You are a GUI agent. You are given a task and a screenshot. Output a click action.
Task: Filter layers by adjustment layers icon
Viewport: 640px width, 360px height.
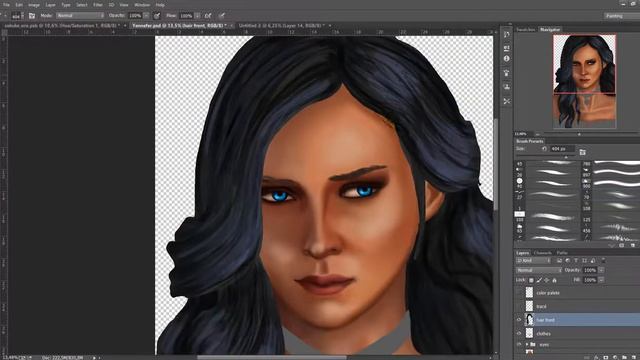tap(568, 260)
